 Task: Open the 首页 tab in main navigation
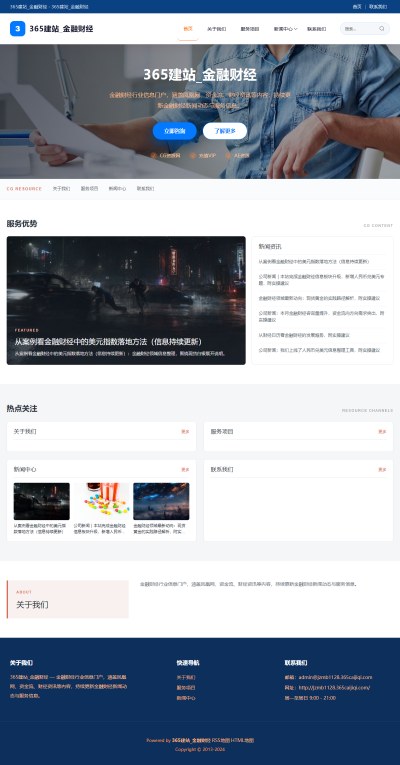click(x=188, y=29)
